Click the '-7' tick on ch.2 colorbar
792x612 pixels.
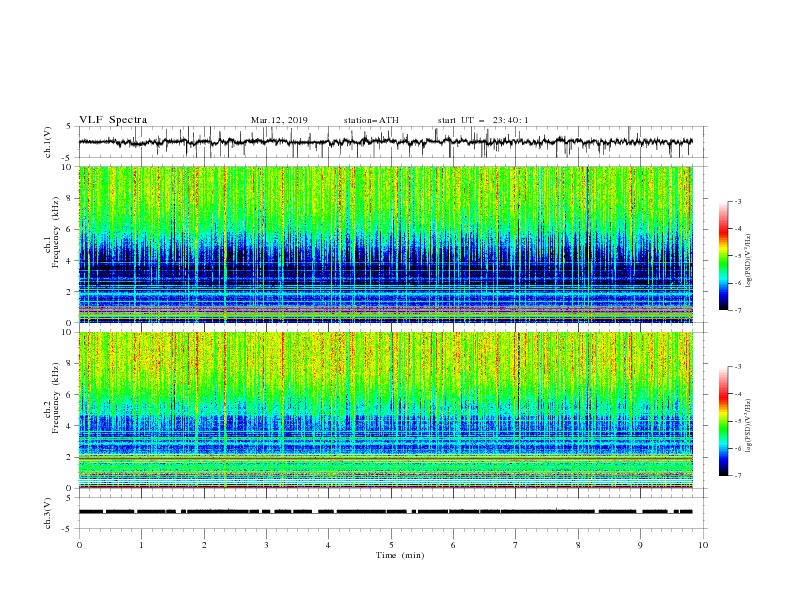[x=737, y=476]
